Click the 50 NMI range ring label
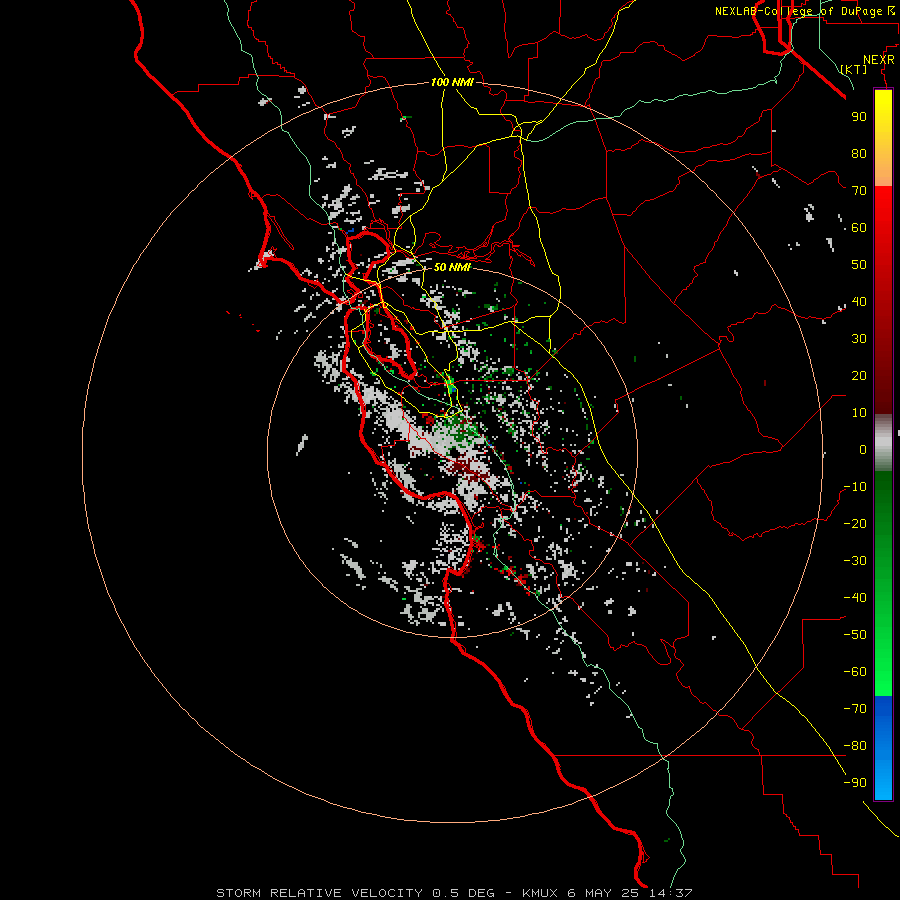This screenshot has height=900, width=900. point(452,267)
